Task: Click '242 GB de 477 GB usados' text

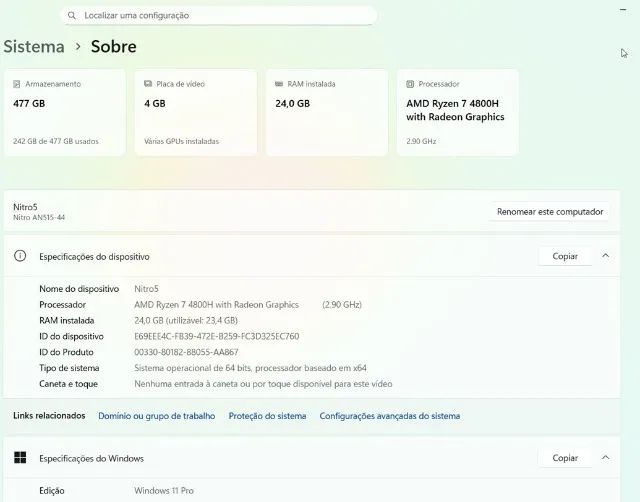Action: coord(56,141)
